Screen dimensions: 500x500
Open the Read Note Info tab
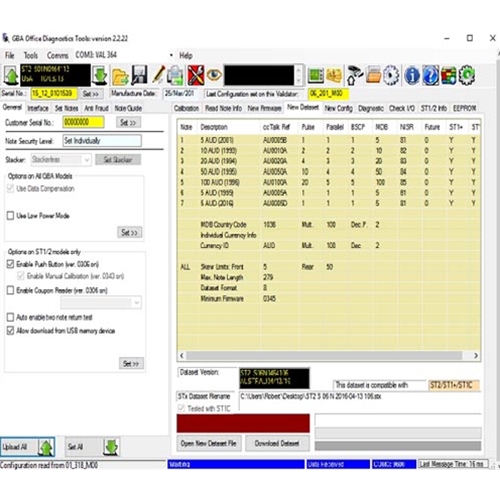coord(223,108)
